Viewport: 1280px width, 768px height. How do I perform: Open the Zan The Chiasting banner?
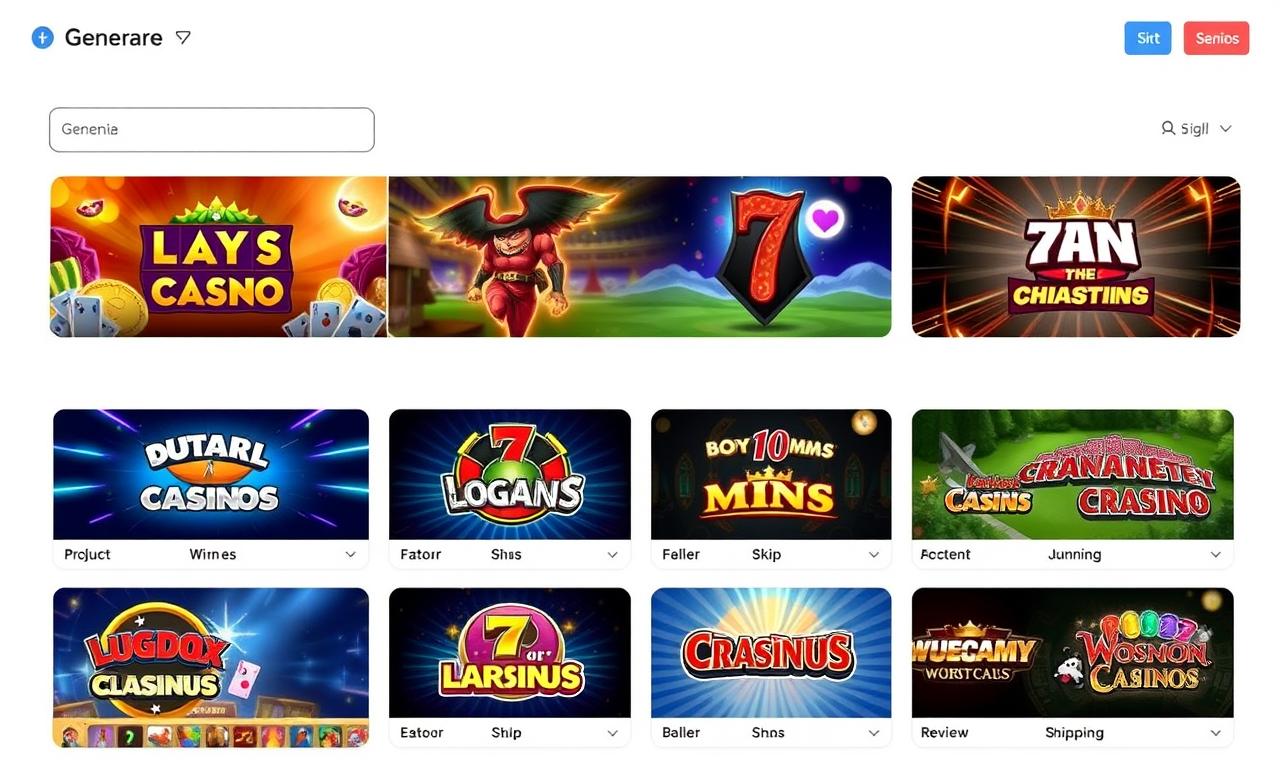(x=1076, y=257)
